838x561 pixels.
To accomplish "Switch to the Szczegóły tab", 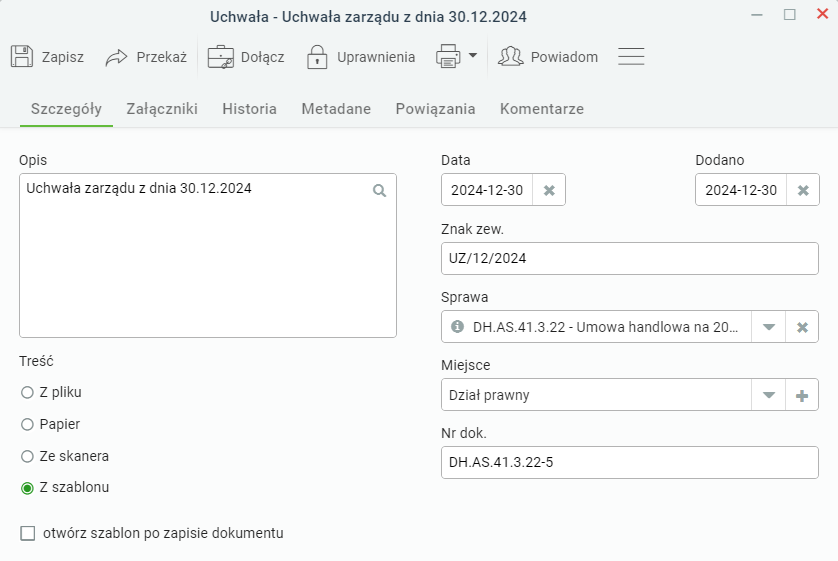I will point(66,109).
